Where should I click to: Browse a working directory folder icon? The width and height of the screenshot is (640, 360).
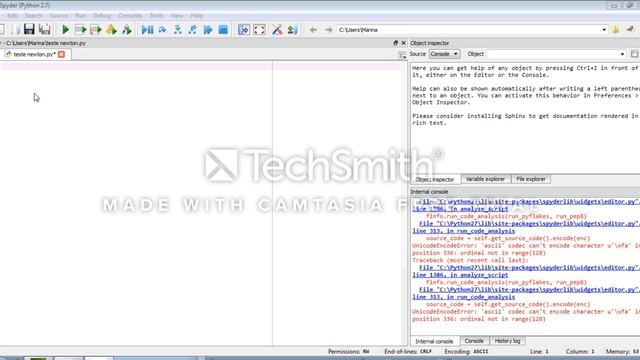pos(616,29)
